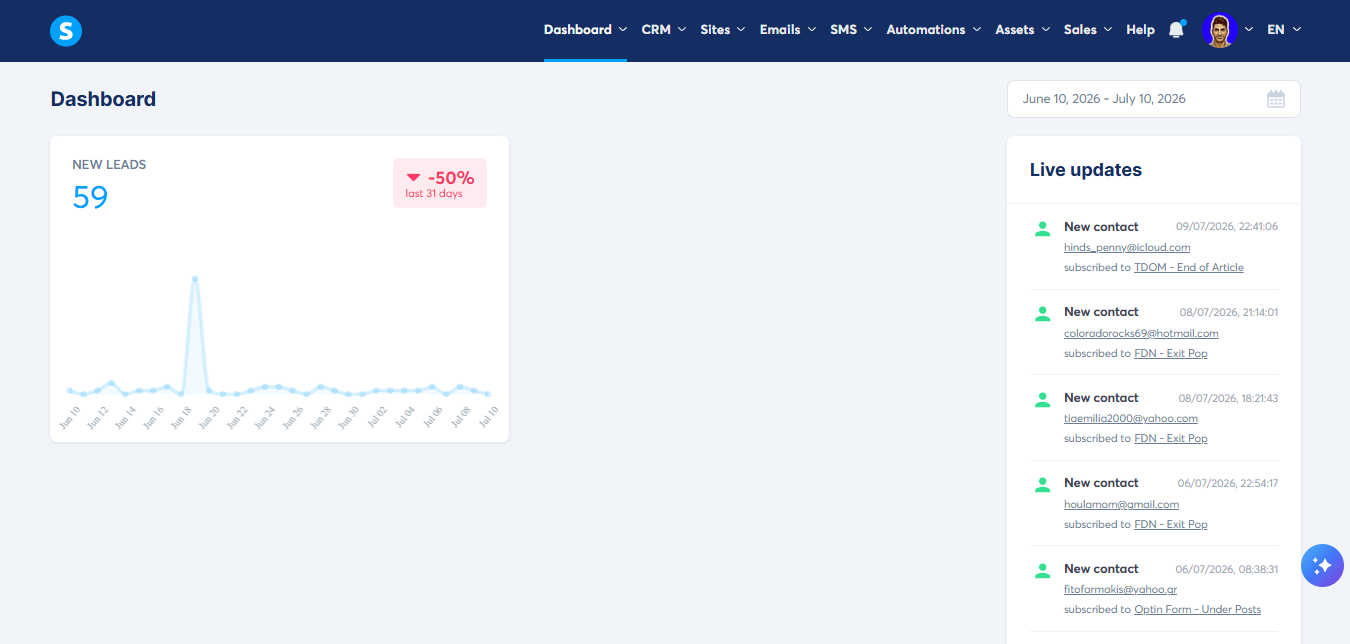This screenshot has height=644, width=1350.
Task: Click the calendar icon in date range field
Action: point(1276,99)
